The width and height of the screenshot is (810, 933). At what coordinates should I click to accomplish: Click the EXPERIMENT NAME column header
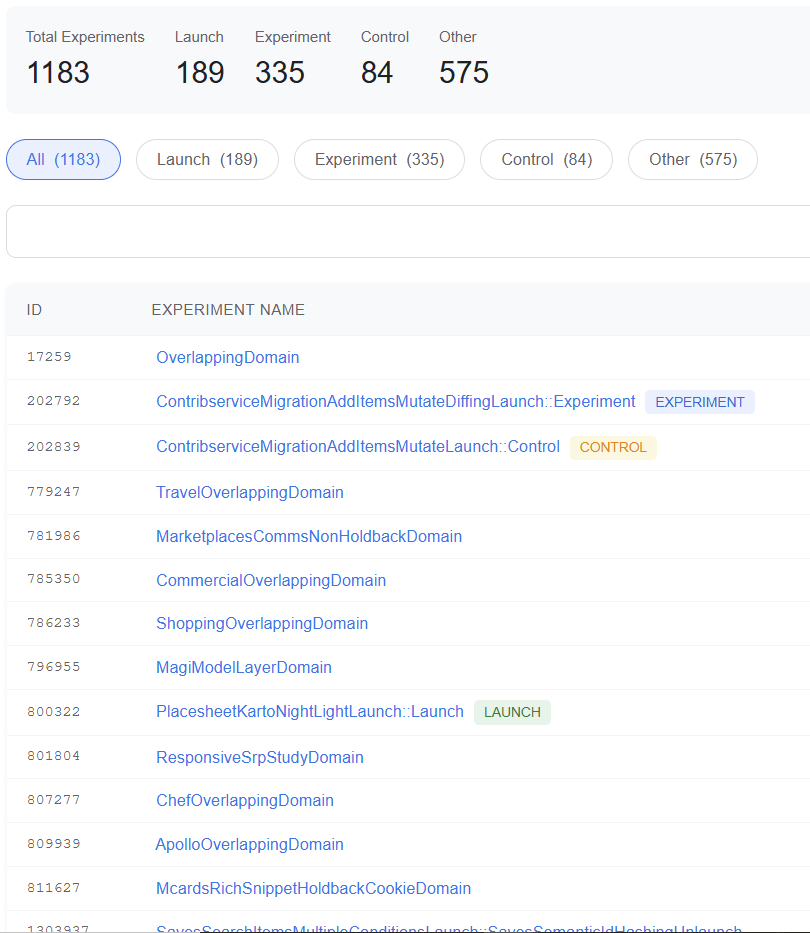click(228, 310)
